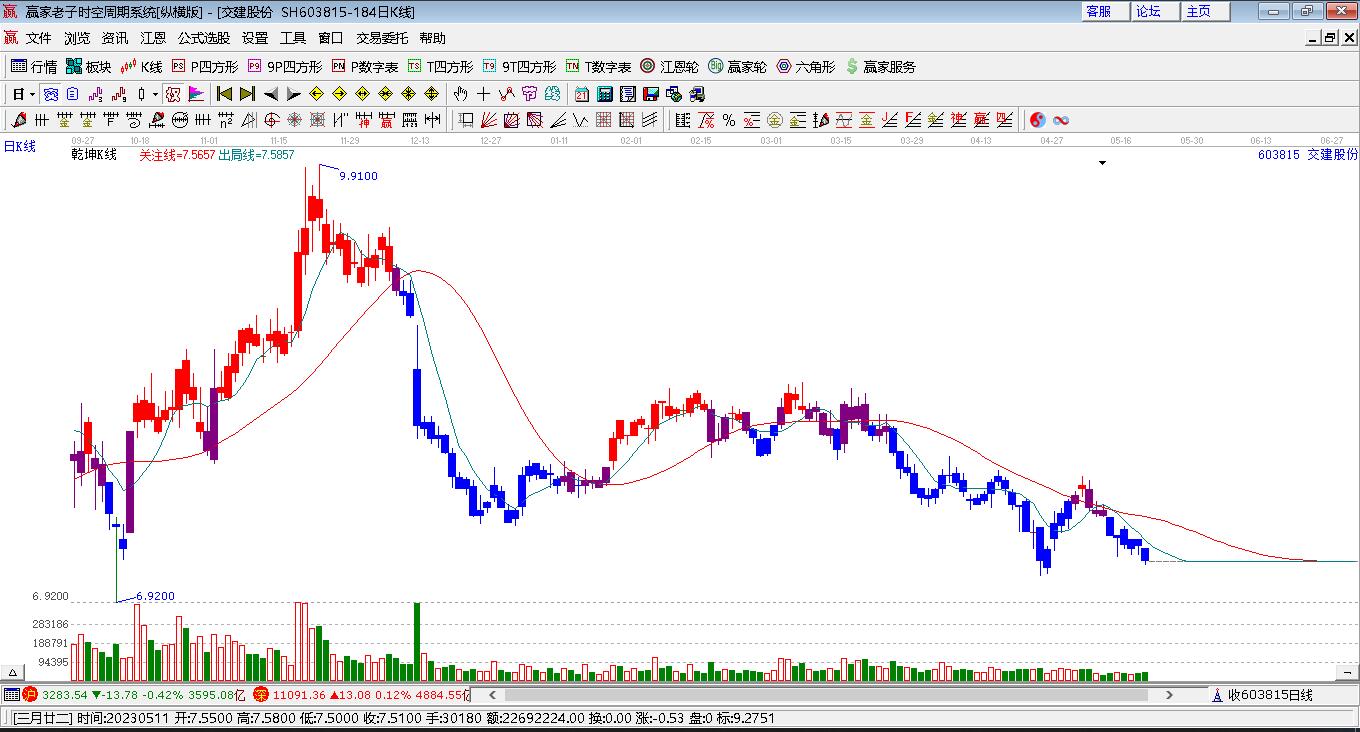The height and width of the screenshot is (732, 1360).
Task: Select the crosshair cursor tool
Action: pyautogui.click(x=483, y=94)
